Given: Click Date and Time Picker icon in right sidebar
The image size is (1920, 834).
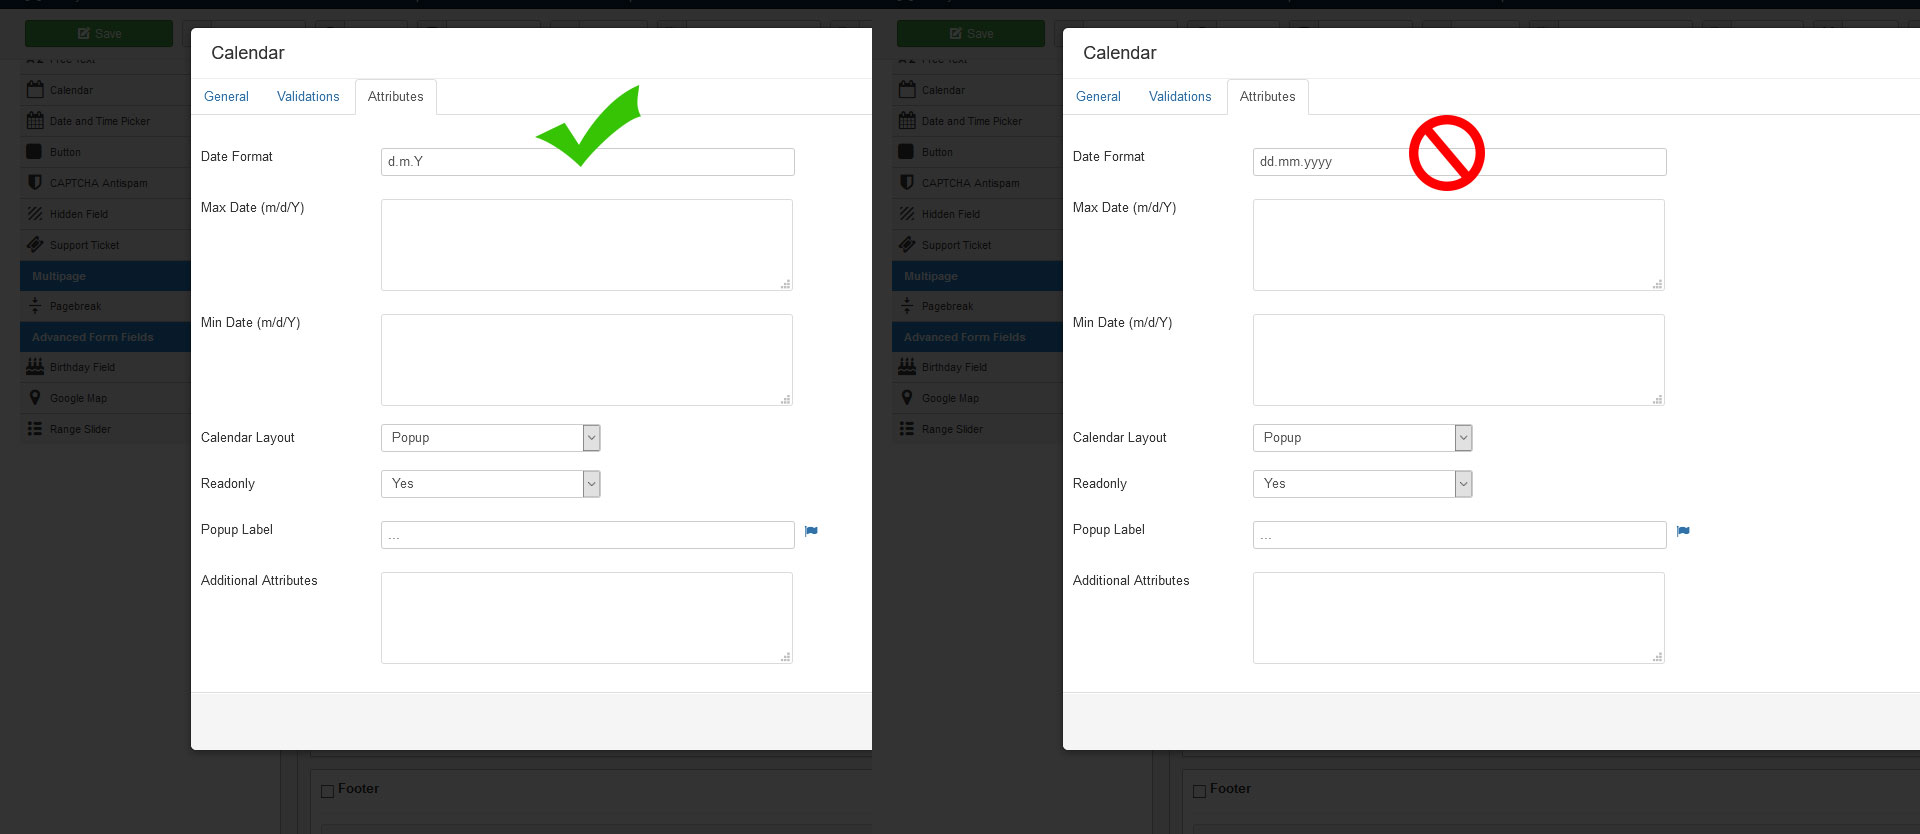Looking at the screenshot, I should 907,120.
